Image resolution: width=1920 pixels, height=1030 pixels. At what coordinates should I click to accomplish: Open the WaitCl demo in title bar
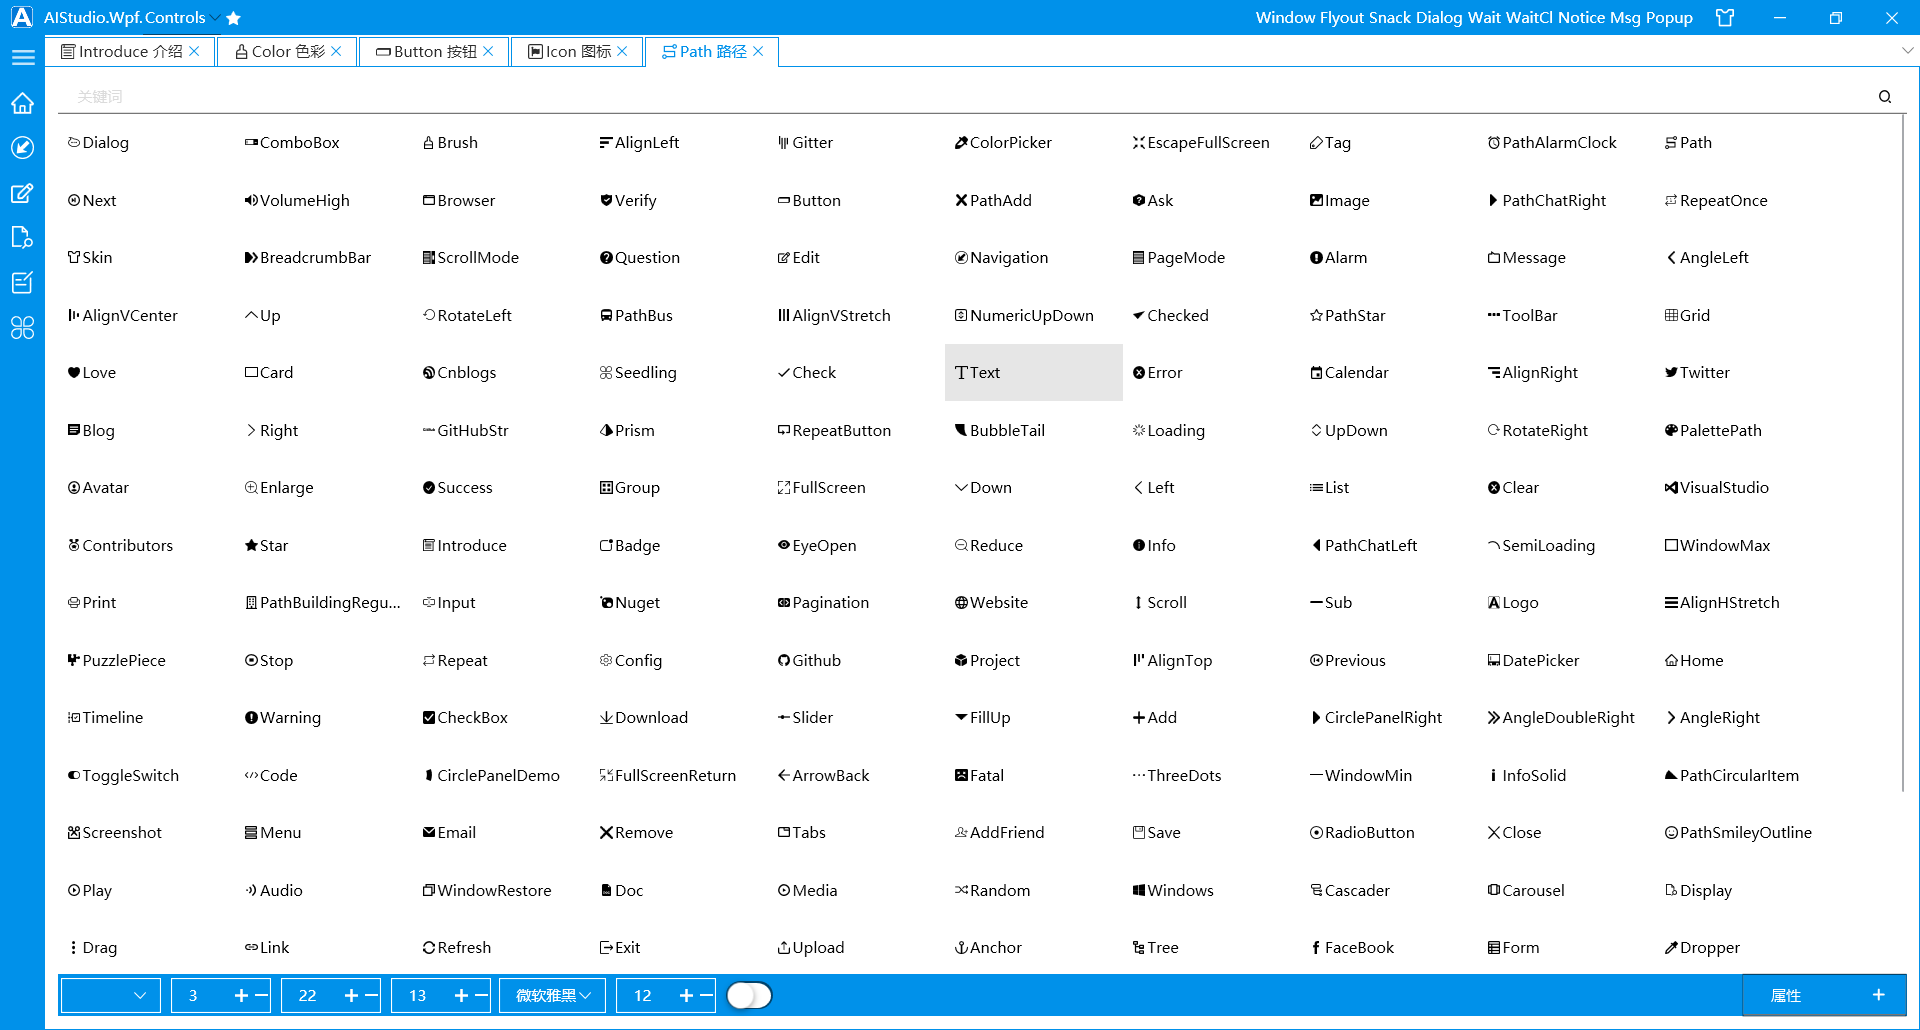point(1530,18)
